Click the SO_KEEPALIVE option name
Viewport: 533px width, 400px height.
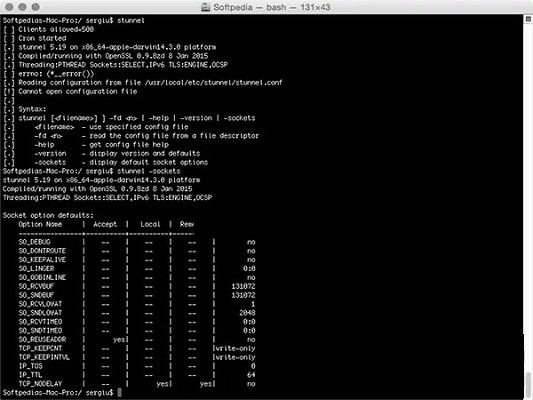pyautogui.click(x=42, y=259)
